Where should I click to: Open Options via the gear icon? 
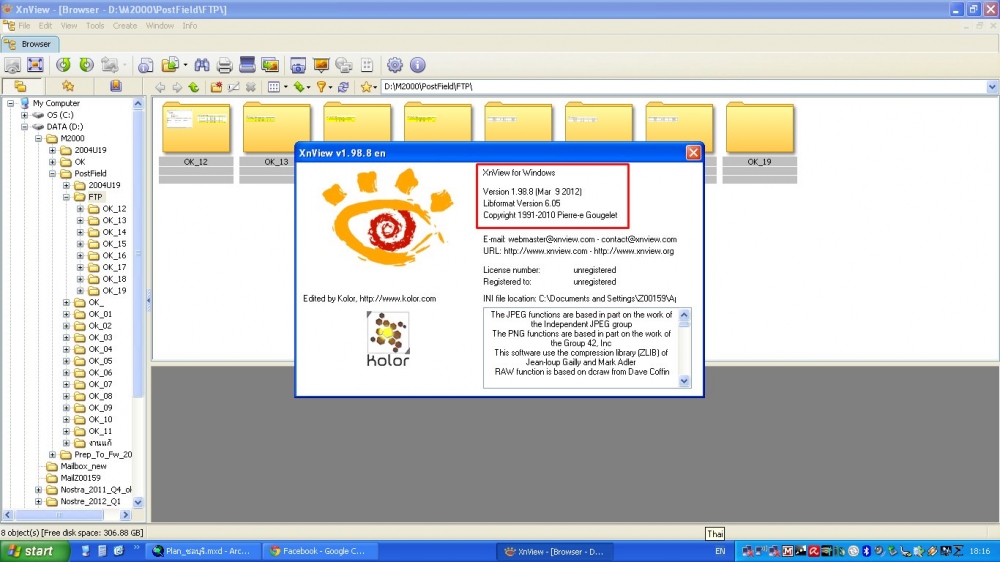pyautogui.click(x=395, y=64)
